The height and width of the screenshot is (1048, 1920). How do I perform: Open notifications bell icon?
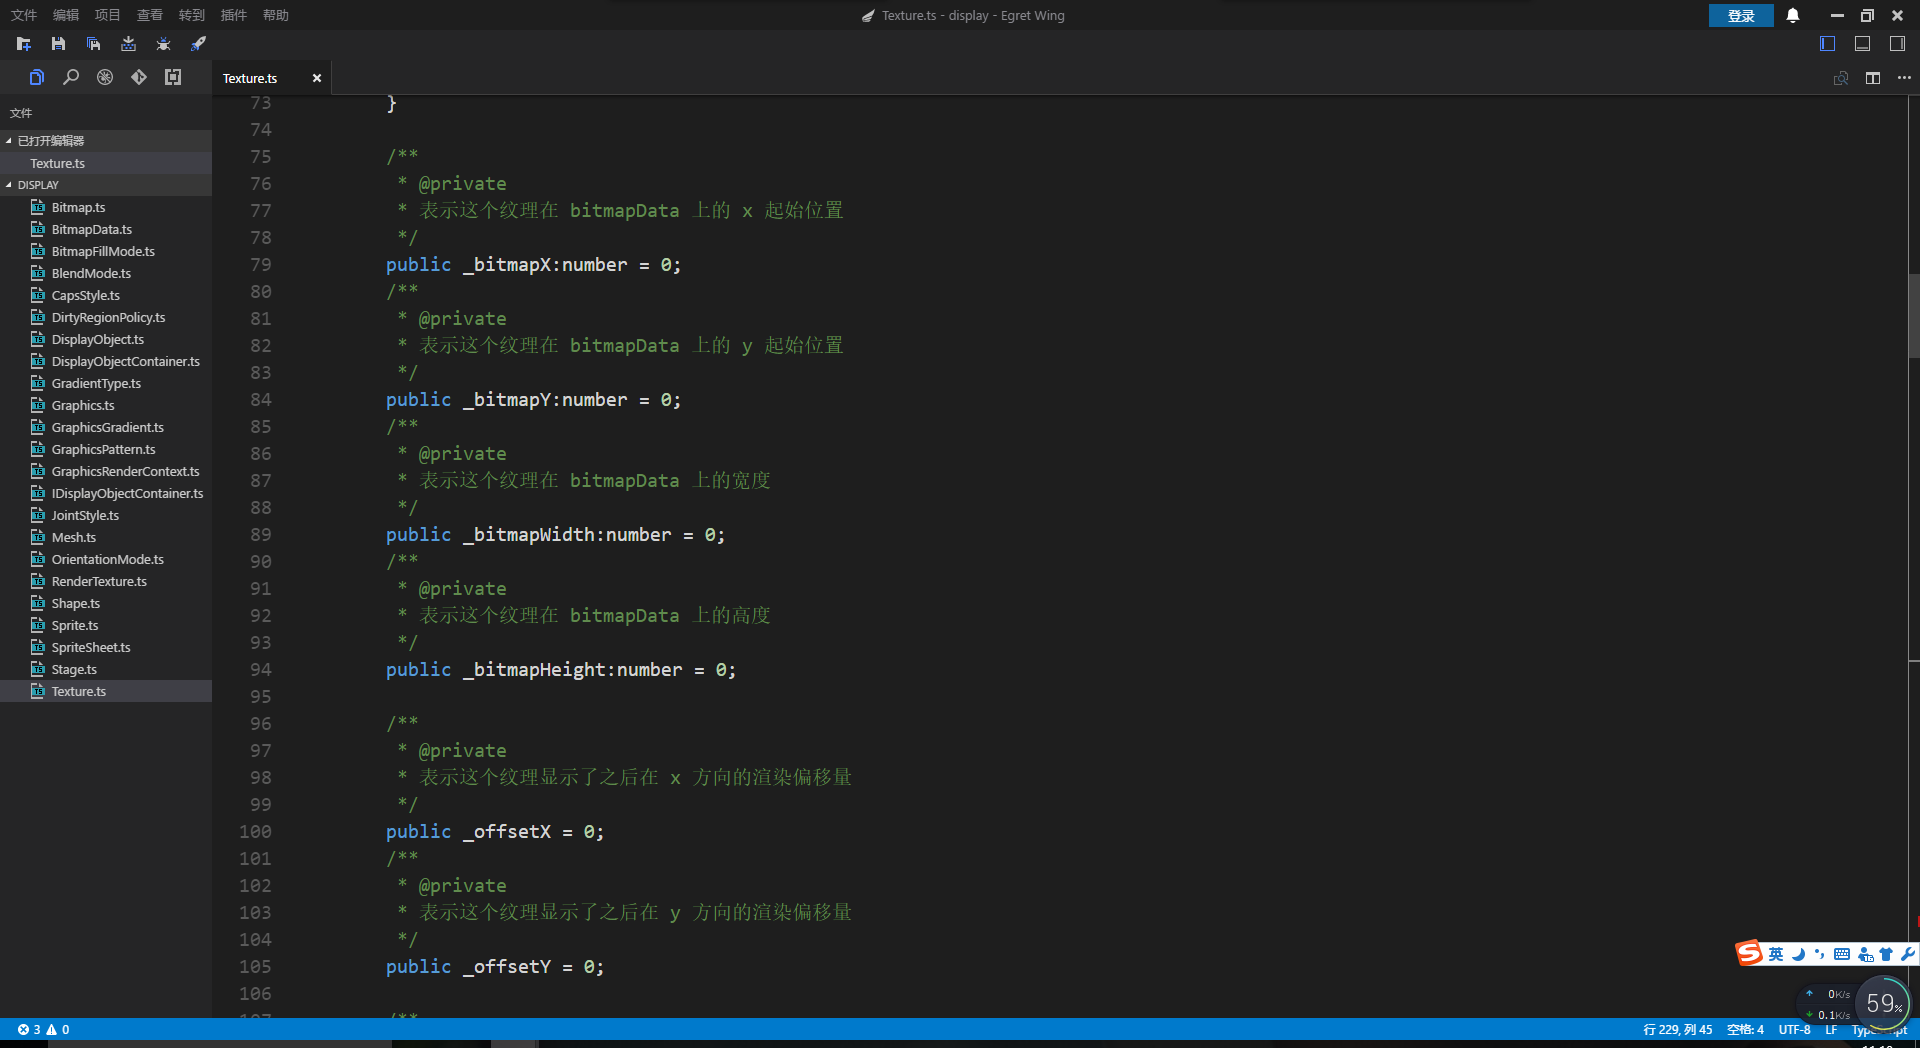1793,15
